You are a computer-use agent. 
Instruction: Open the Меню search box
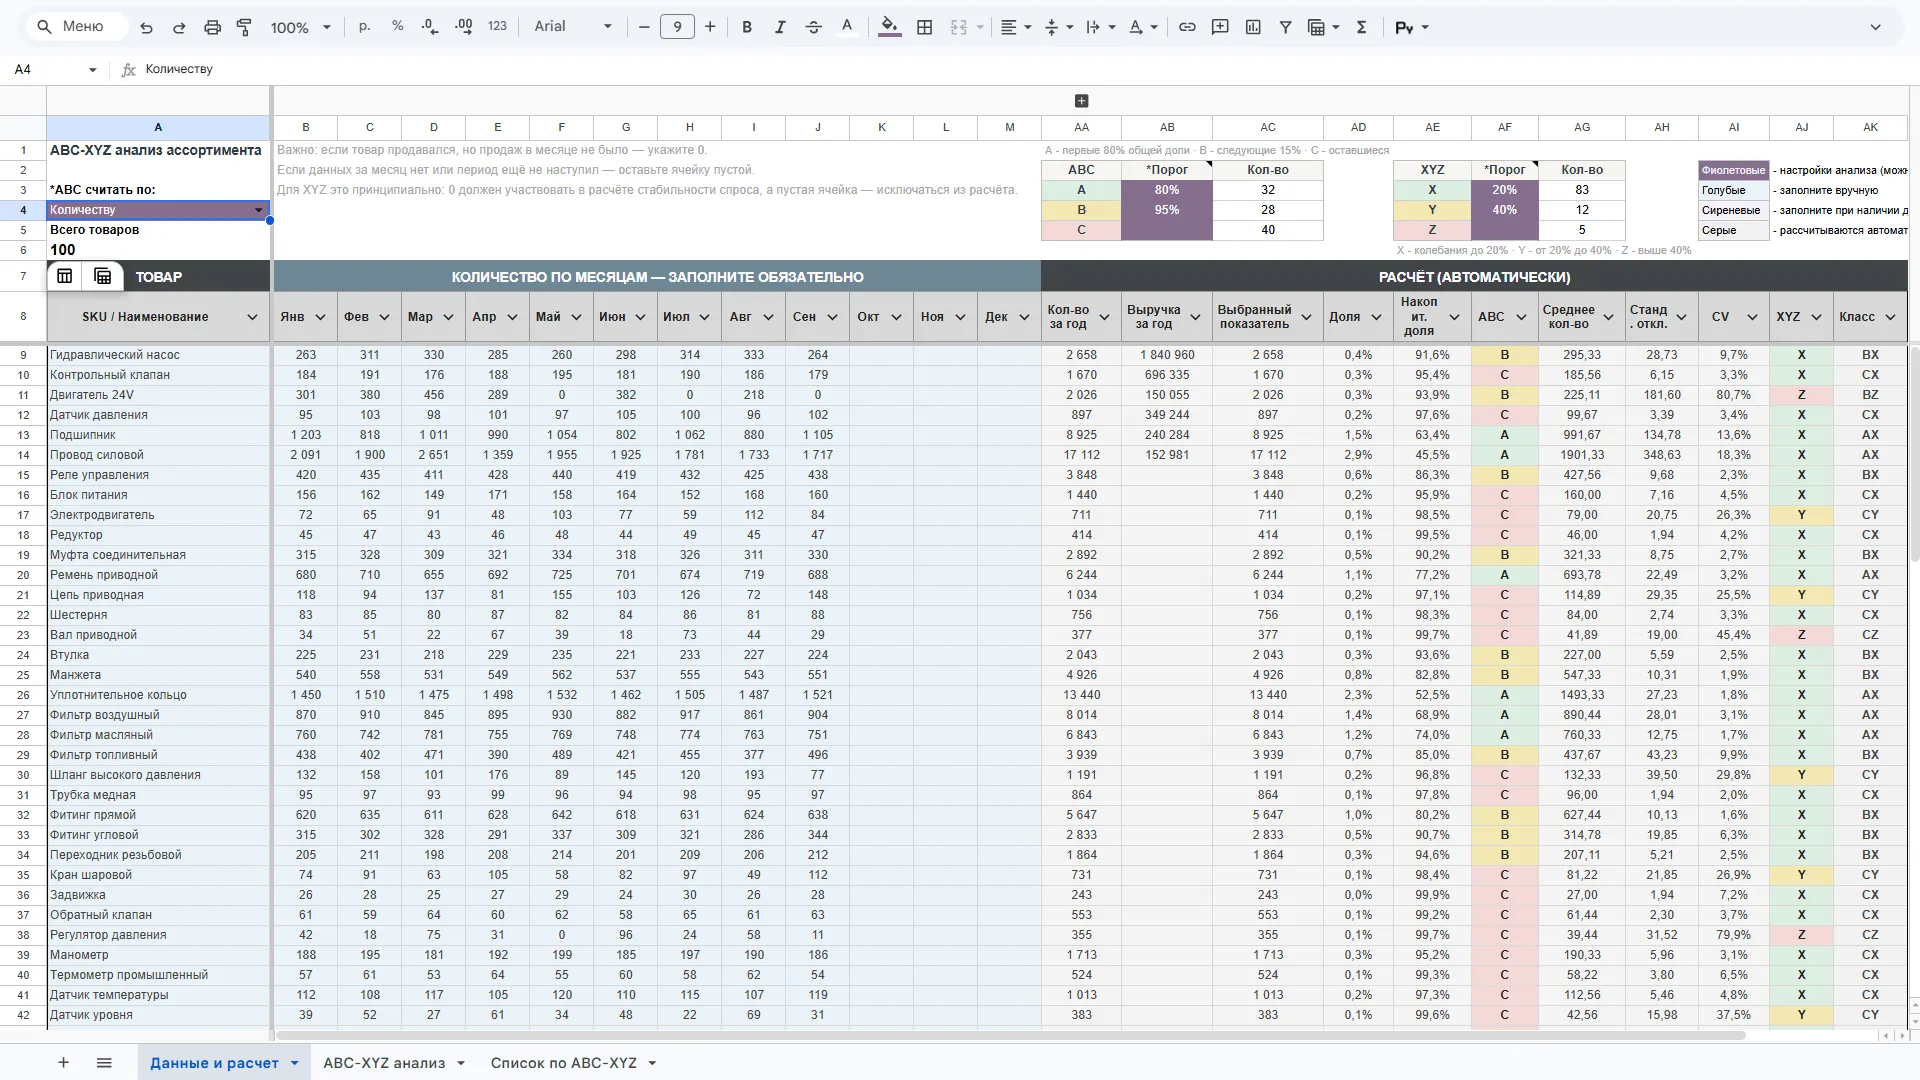(76, 27)
